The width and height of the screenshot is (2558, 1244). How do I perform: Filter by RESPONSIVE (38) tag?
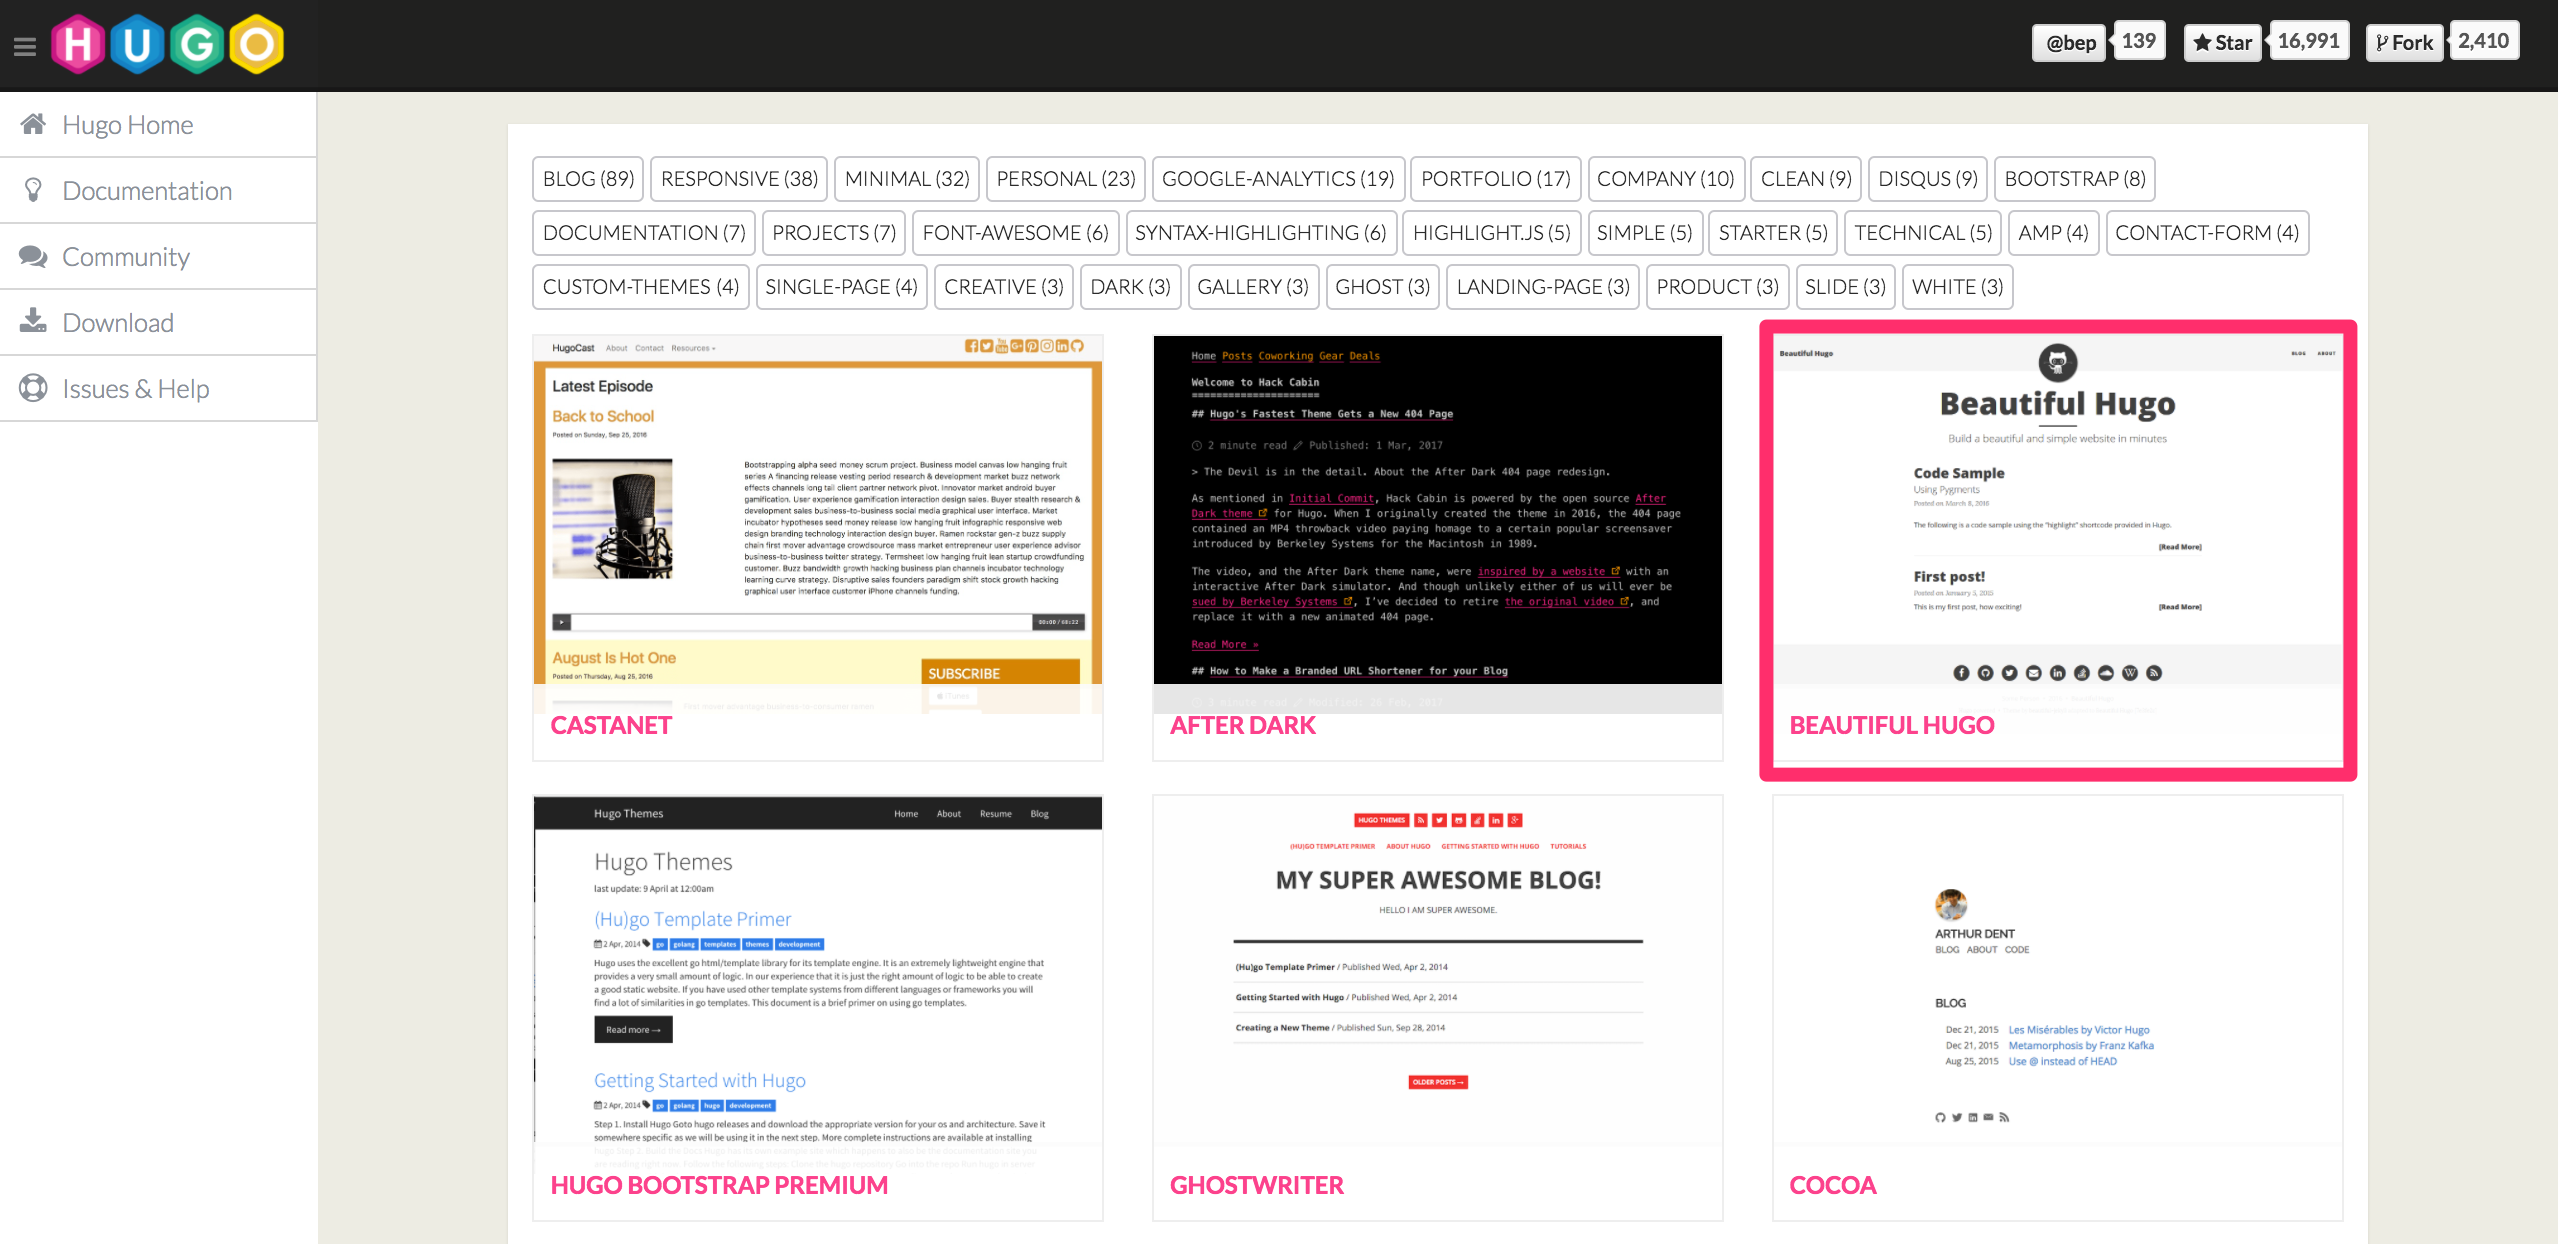739,179
